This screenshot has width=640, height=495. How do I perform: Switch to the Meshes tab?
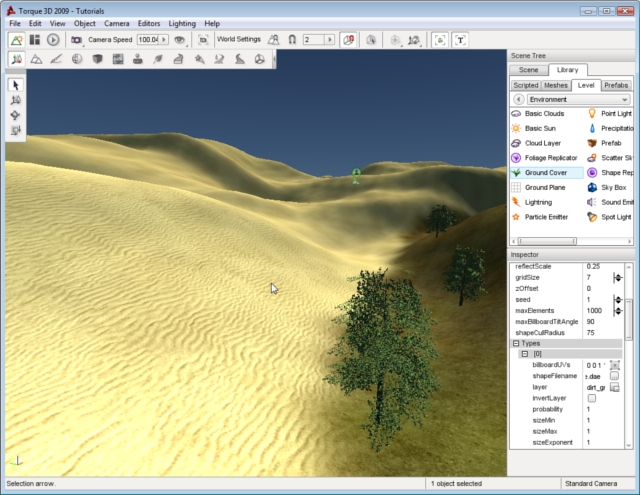(x=556, y=85)
